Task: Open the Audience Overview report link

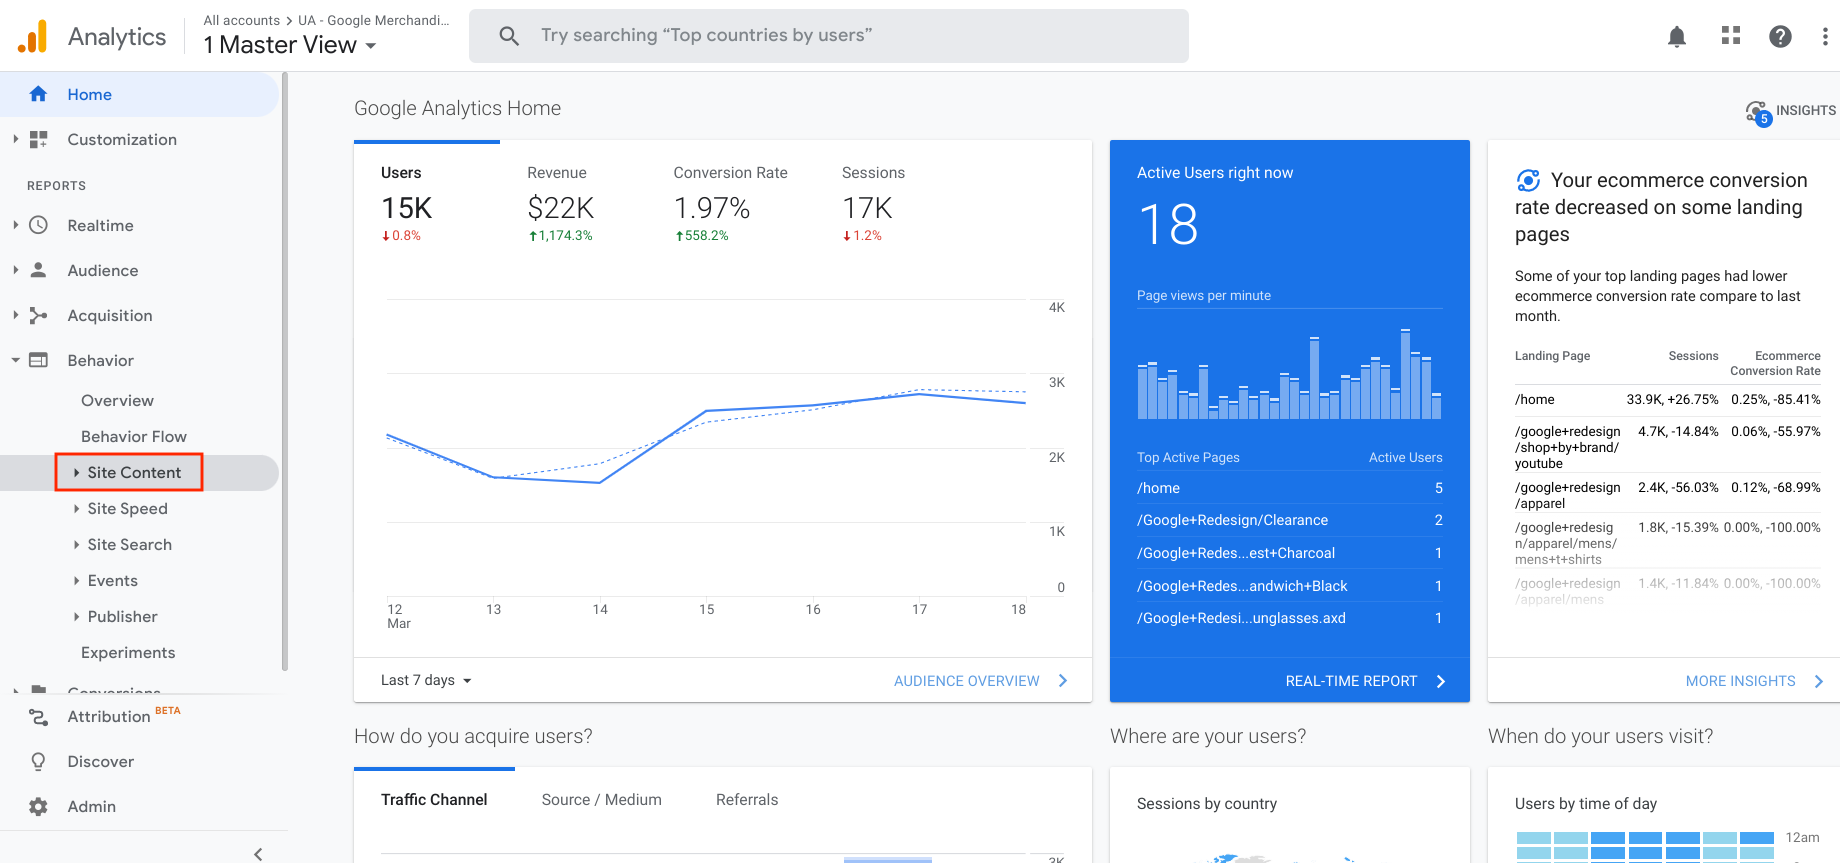Action: click(967, 681)
